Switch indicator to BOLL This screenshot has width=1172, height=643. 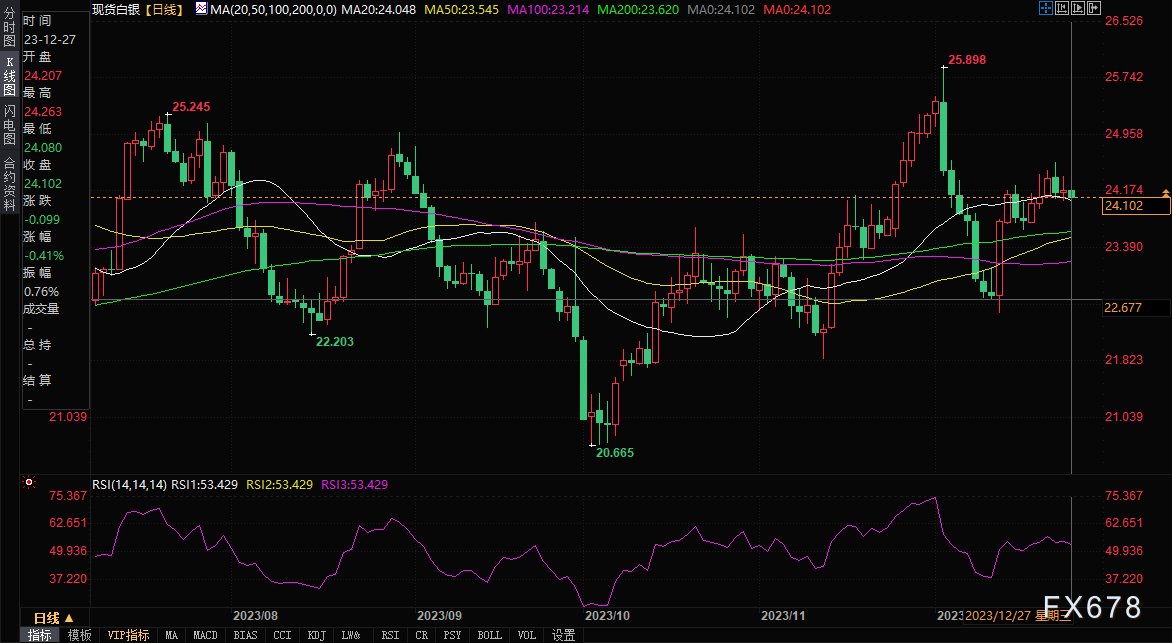pyautogui.click(x=489, y=635)
